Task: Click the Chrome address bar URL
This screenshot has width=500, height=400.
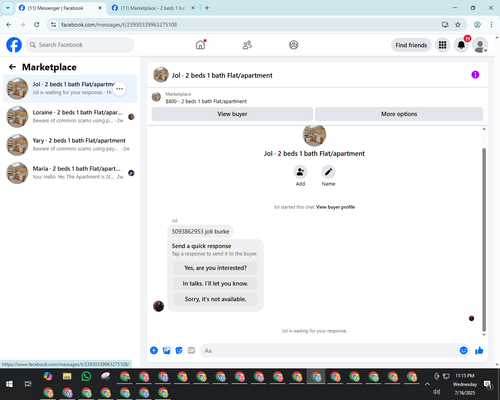Action: tap(119, 25)
